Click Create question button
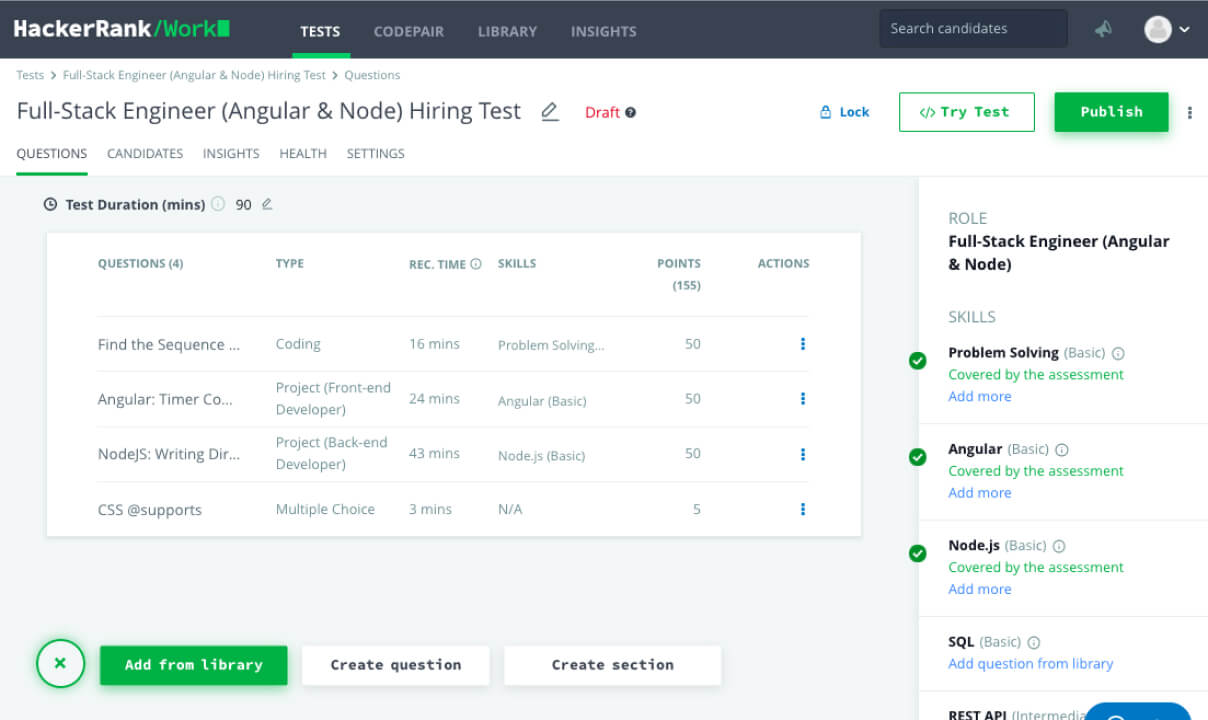This screenshot has height=720, width=1208. (396, 665)
